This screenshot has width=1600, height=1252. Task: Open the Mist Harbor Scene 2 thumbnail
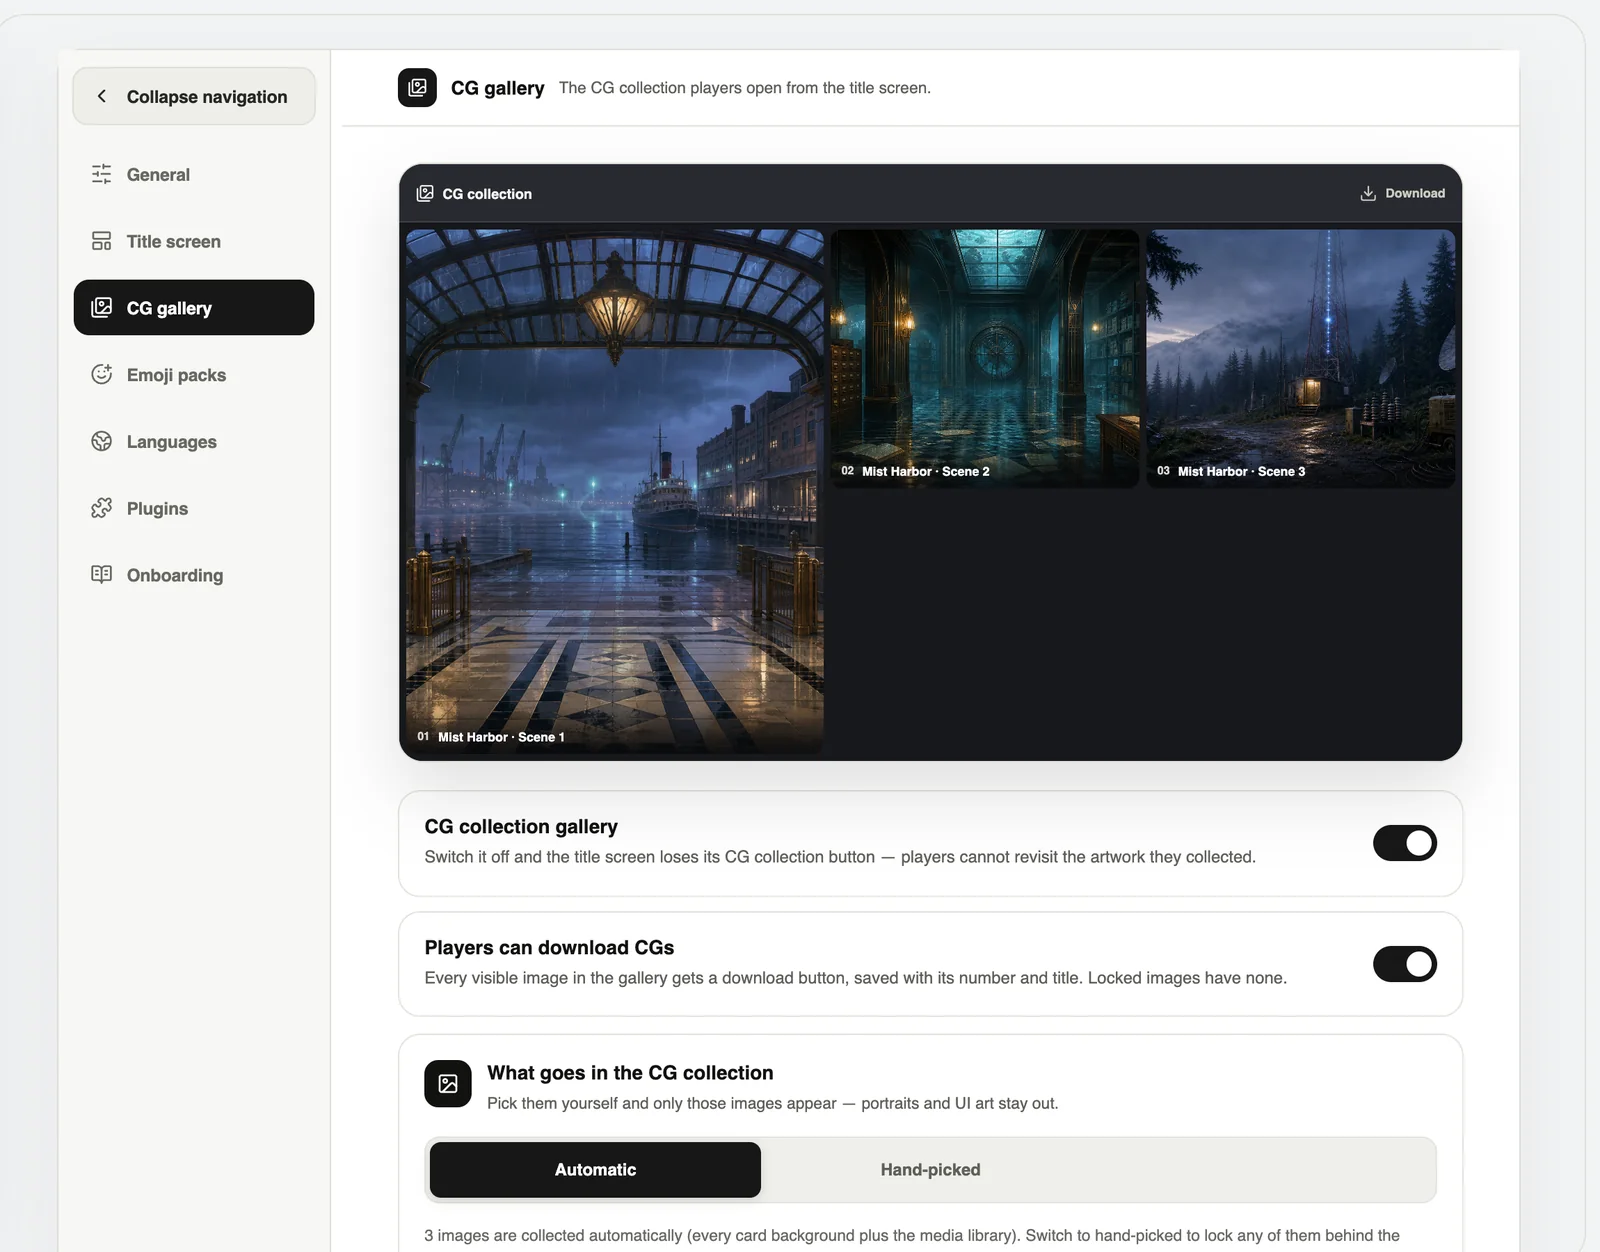pos(985,359)
